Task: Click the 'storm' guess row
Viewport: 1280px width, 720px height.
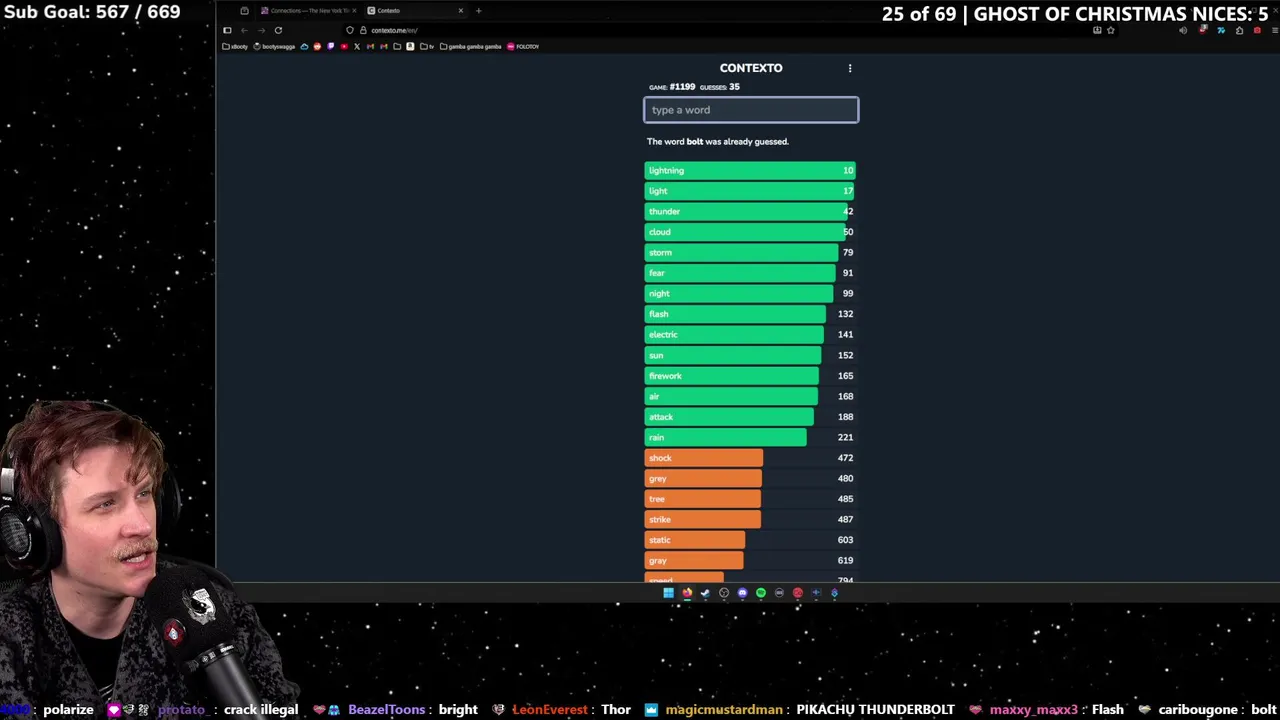Action: 750,252
